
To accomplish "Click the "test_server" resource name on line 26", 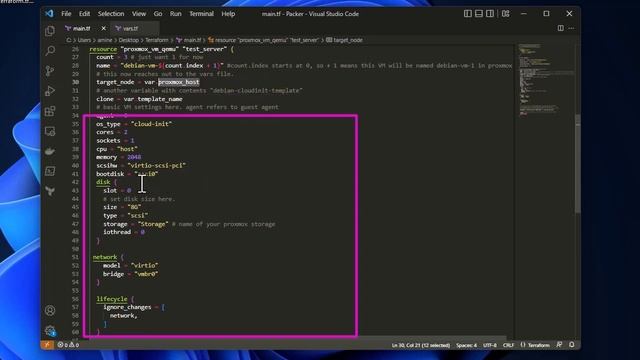I will [204, 49].
